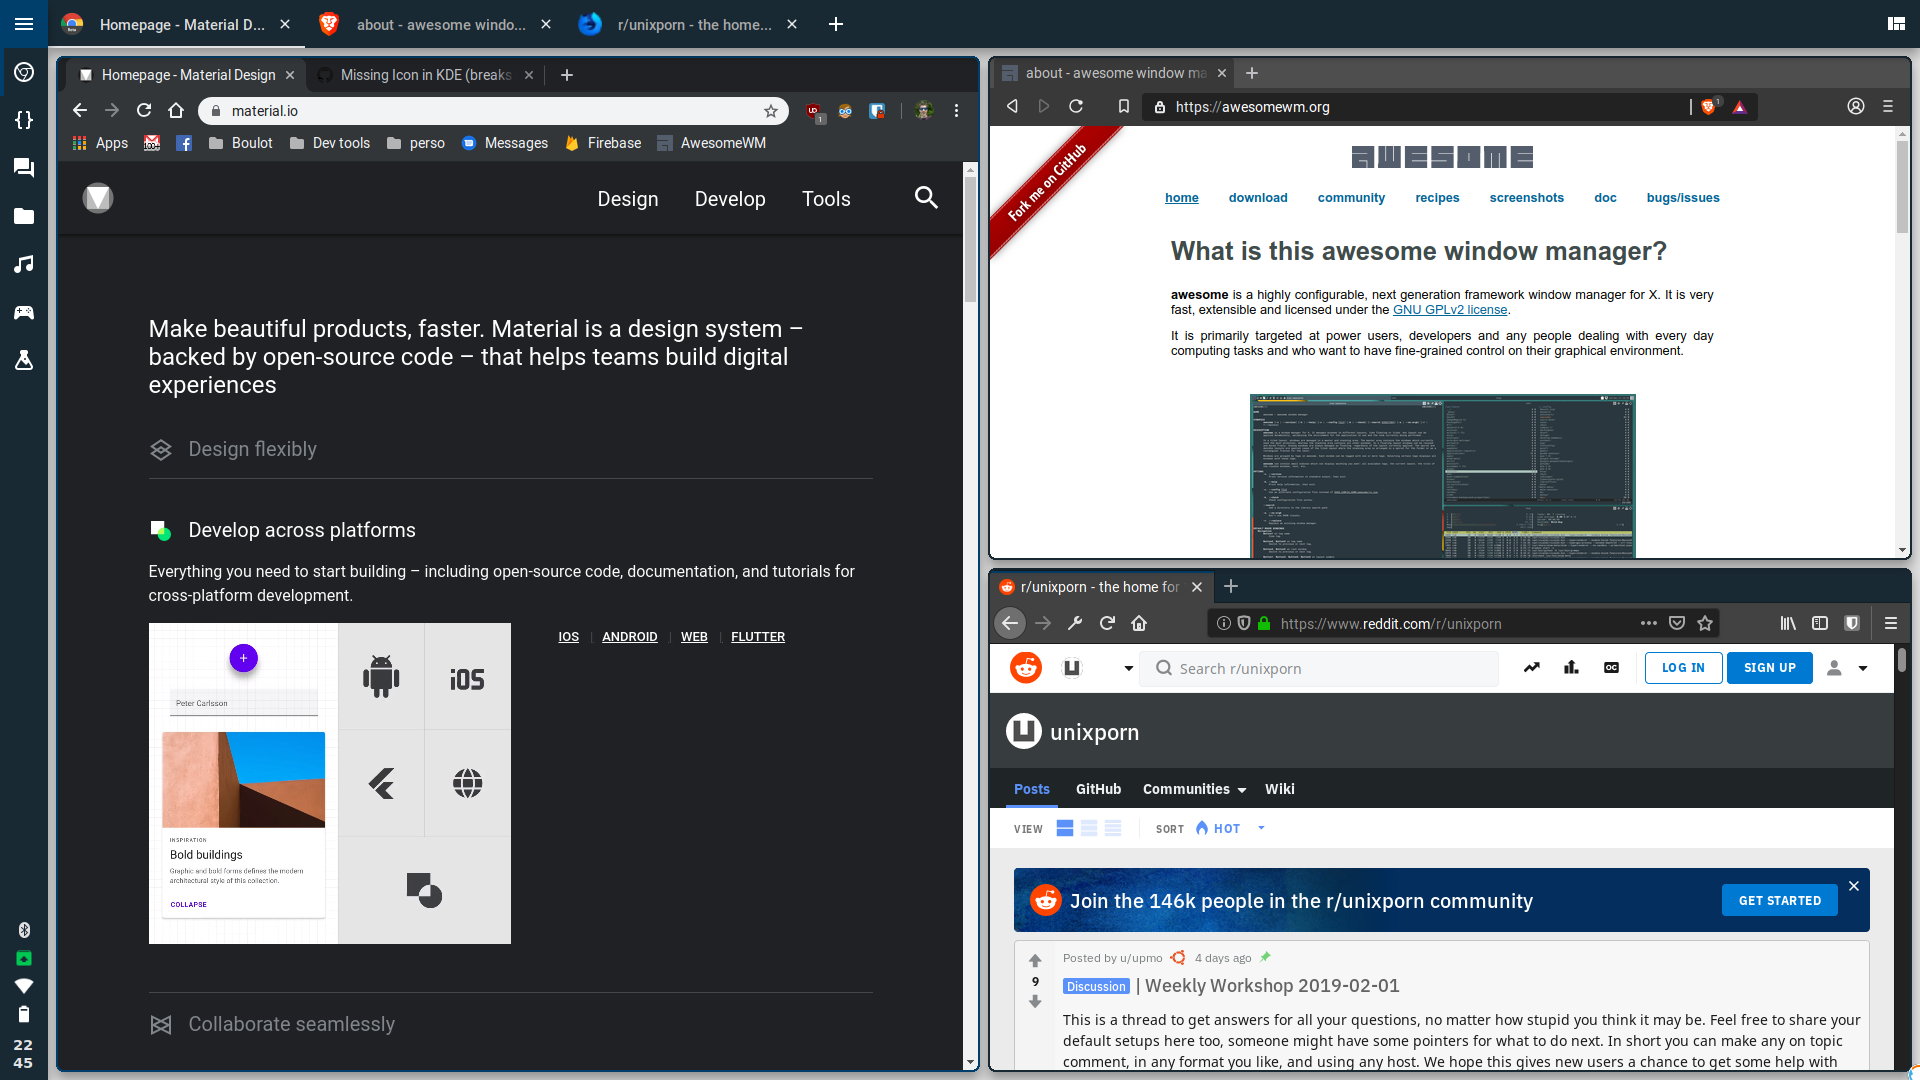Open the GNU GPLv2 license link

[1449, 310]
